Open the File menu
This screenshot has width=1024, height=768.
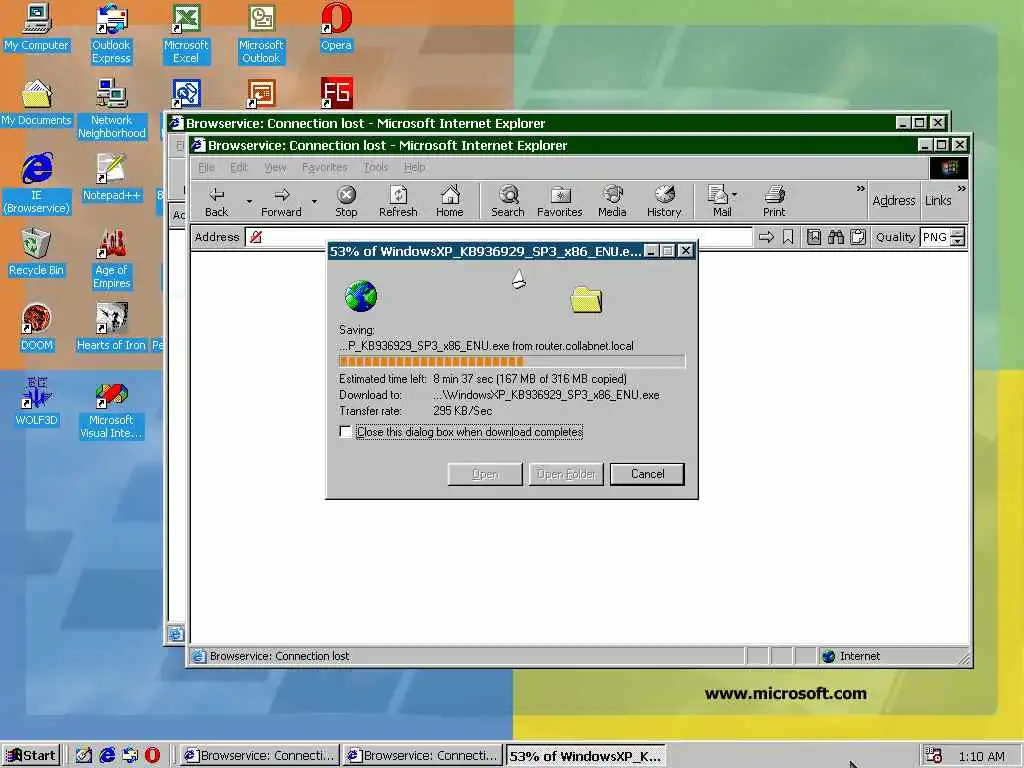[206, 167]
